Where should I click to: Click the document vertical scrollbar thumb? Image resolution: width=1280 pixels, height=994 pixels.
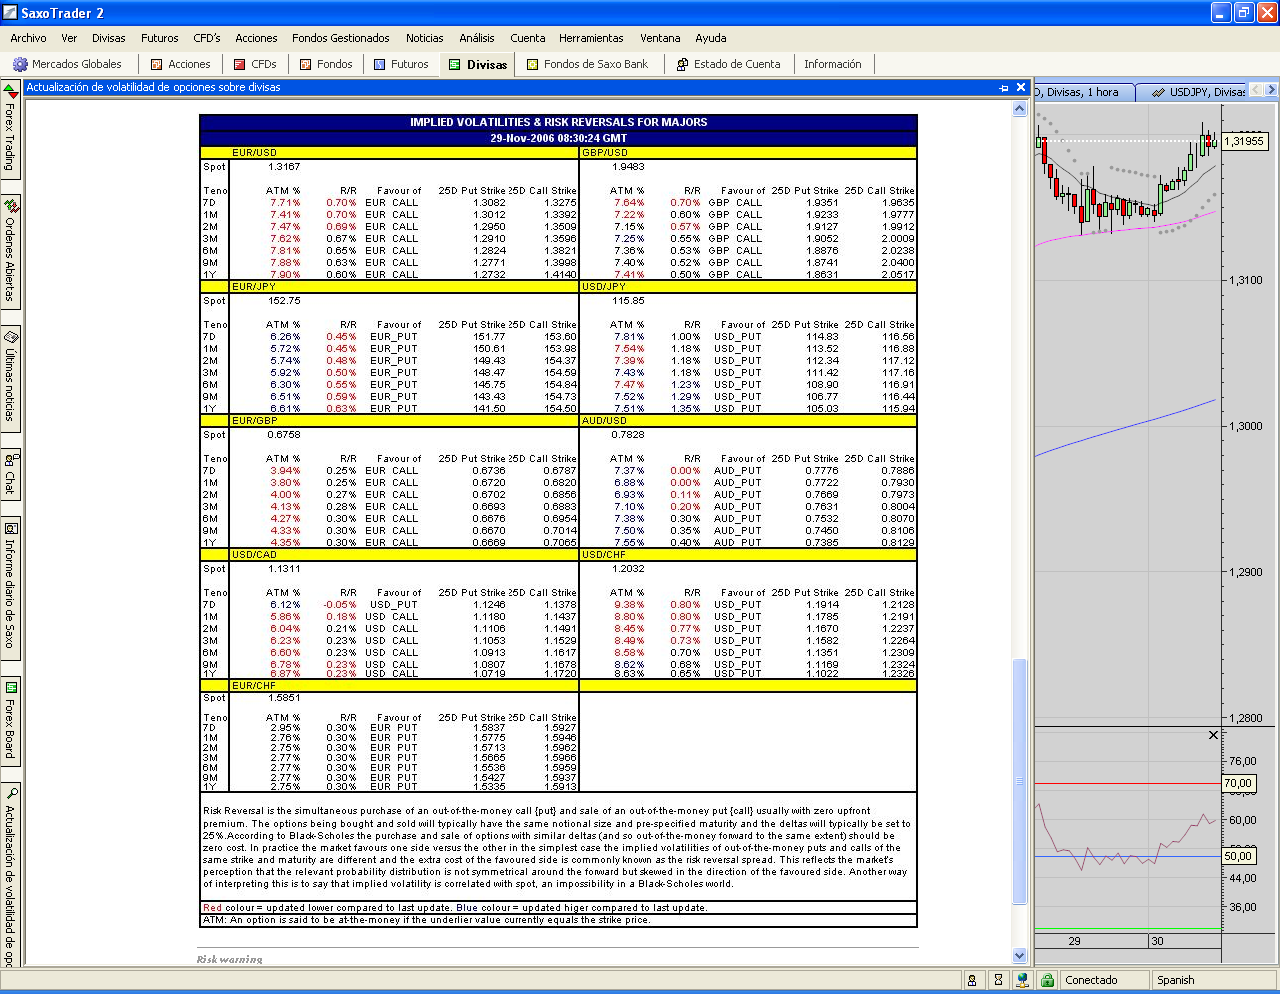coord(1020,781)
